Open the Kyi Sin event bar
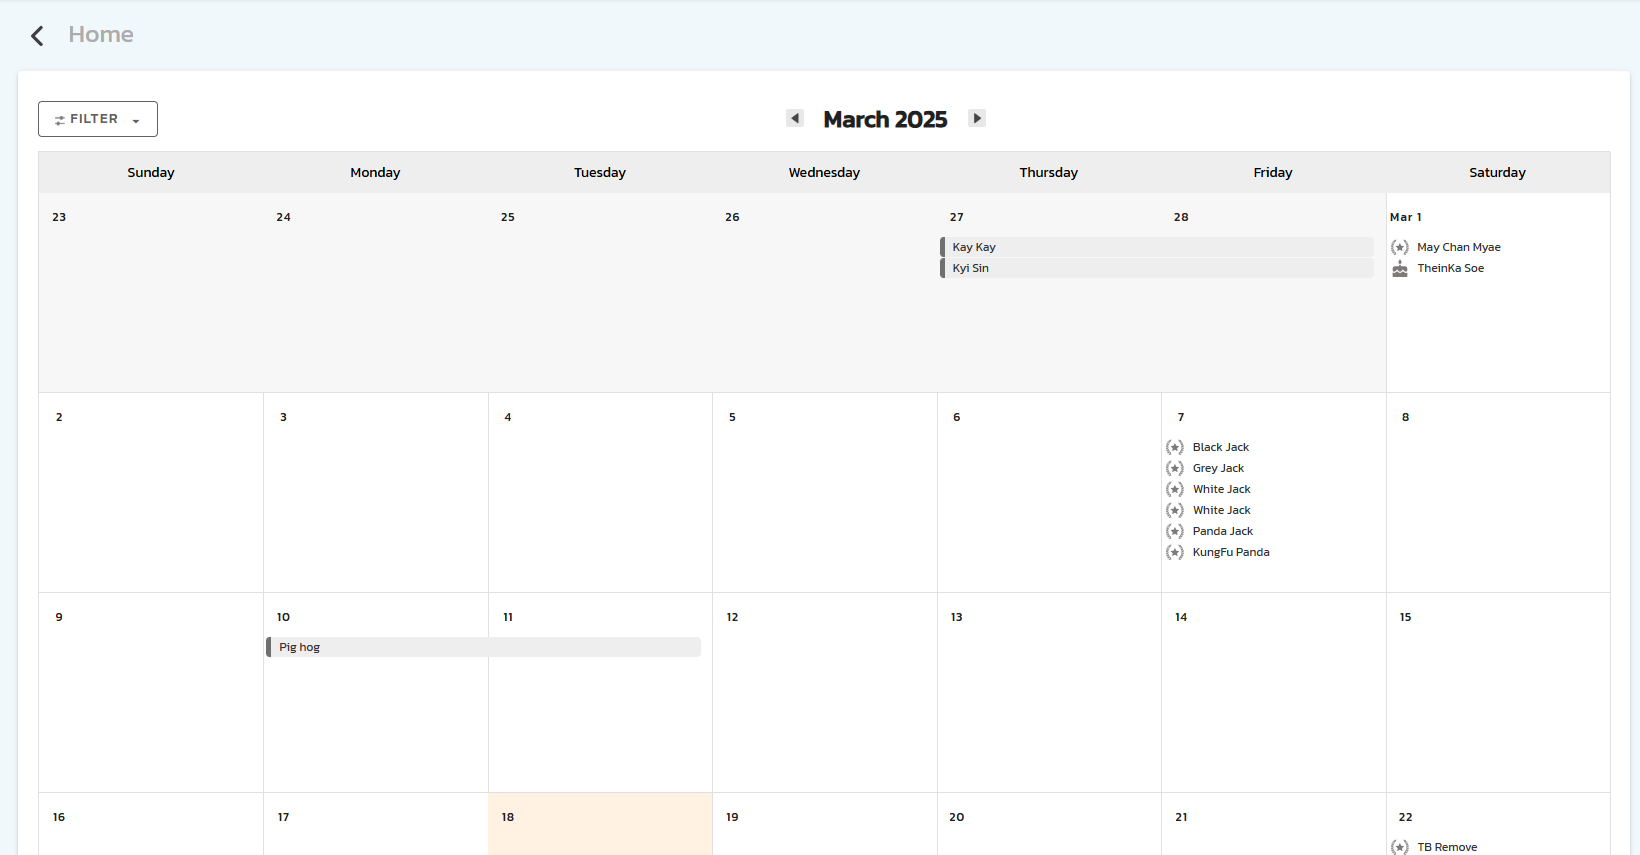 coord(1157,268)
